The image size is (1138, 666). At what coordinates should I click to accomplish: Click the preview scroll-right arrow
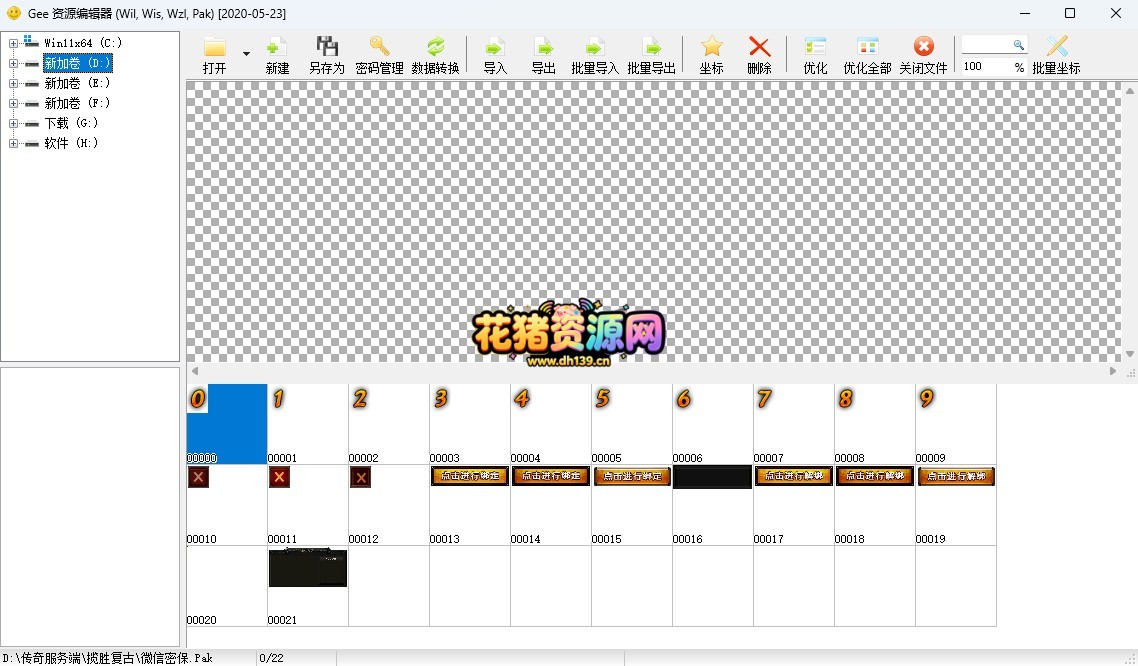click(1113, 371)
